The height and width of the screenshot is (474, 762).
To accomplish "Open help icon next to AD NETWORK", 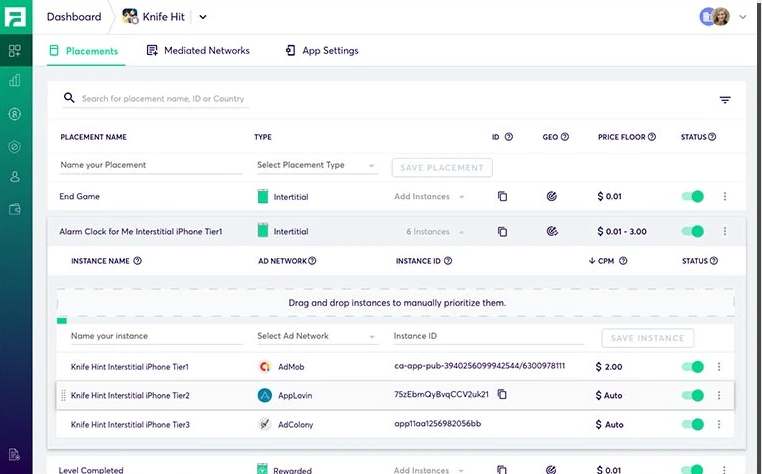I will click(x=312, y=261).
